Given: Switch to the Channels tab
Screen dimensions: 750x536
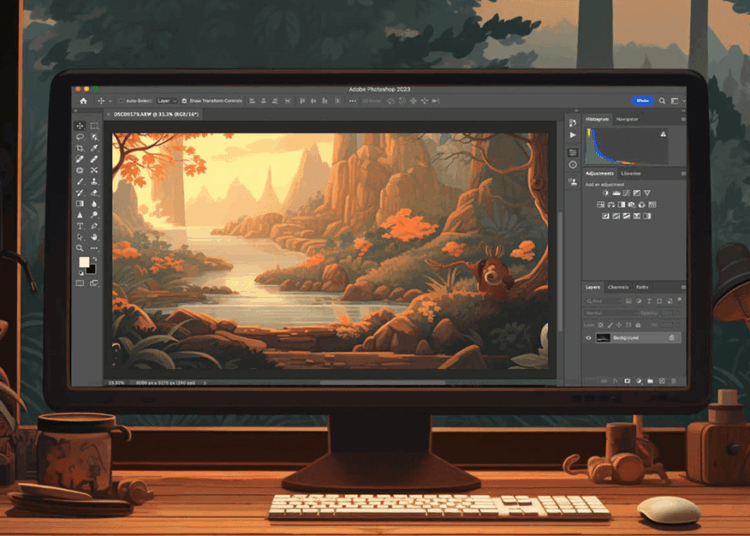Looking at the screenshot, I should click(618, 287).
